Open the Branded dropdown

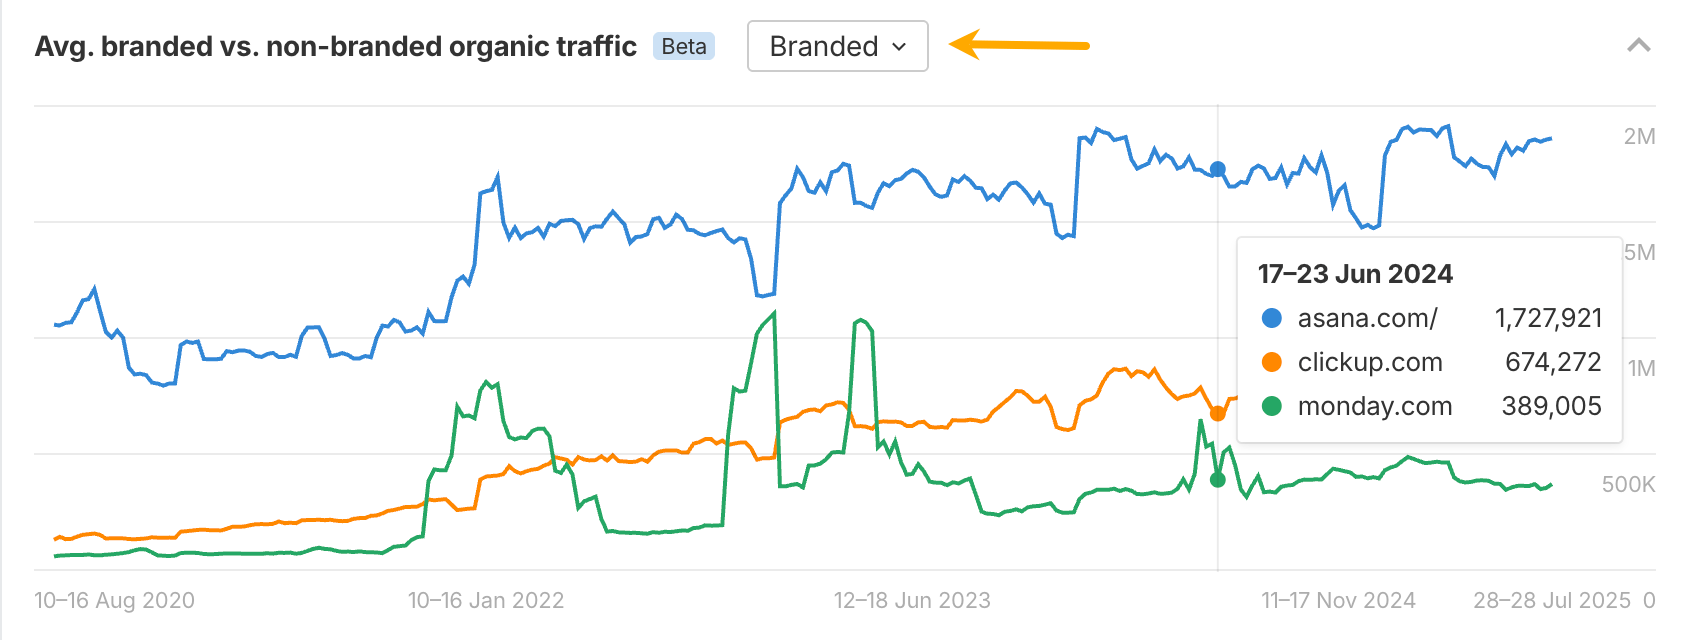837,46
